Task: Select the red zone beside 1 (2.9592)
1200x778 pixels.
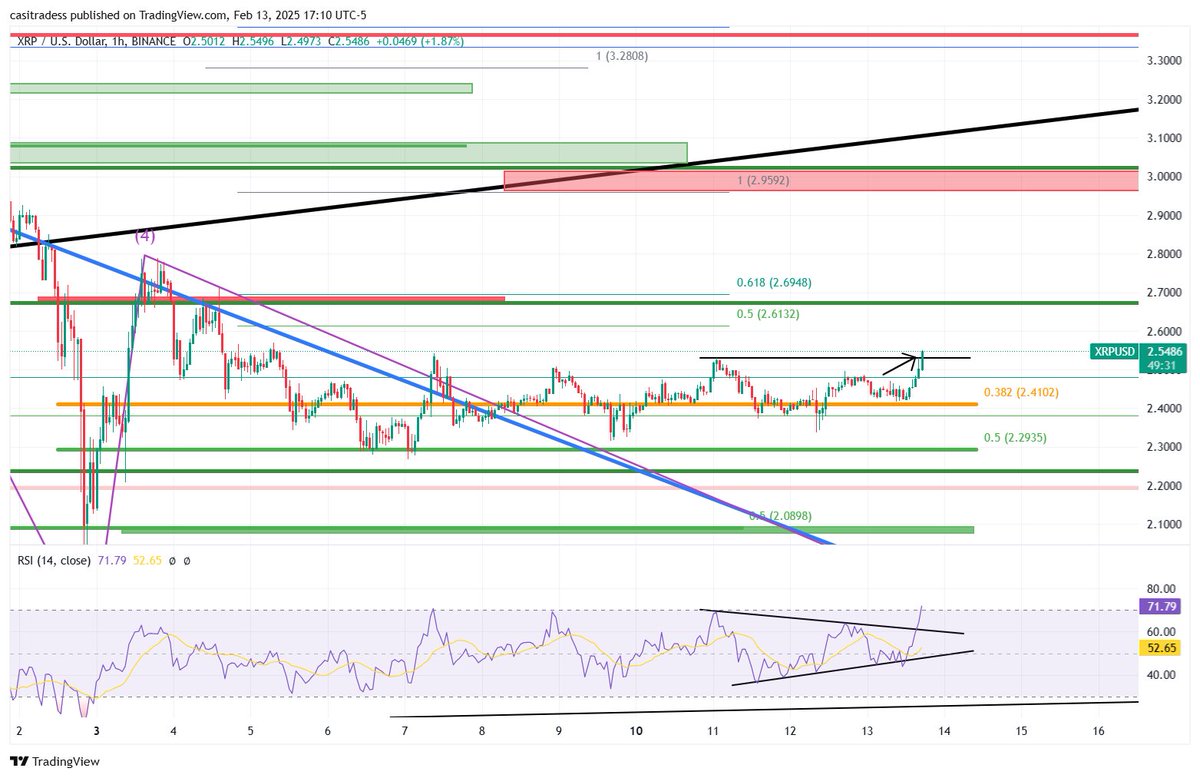Action: tap(820, 180)
